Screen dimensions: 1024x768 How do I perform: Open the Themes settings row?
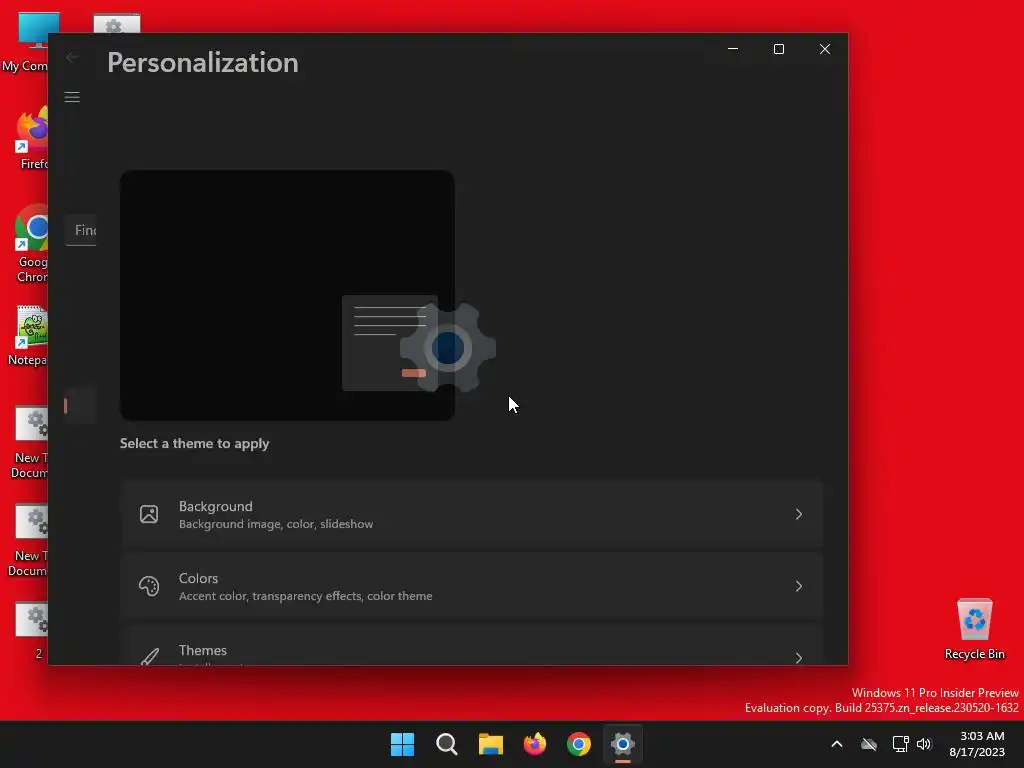point(471,645)
